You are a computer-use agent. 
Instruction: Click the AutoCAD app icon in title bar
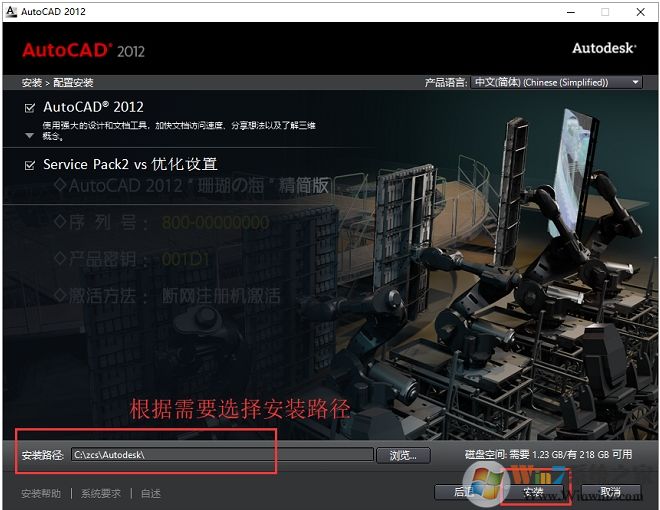pos(11,11)
